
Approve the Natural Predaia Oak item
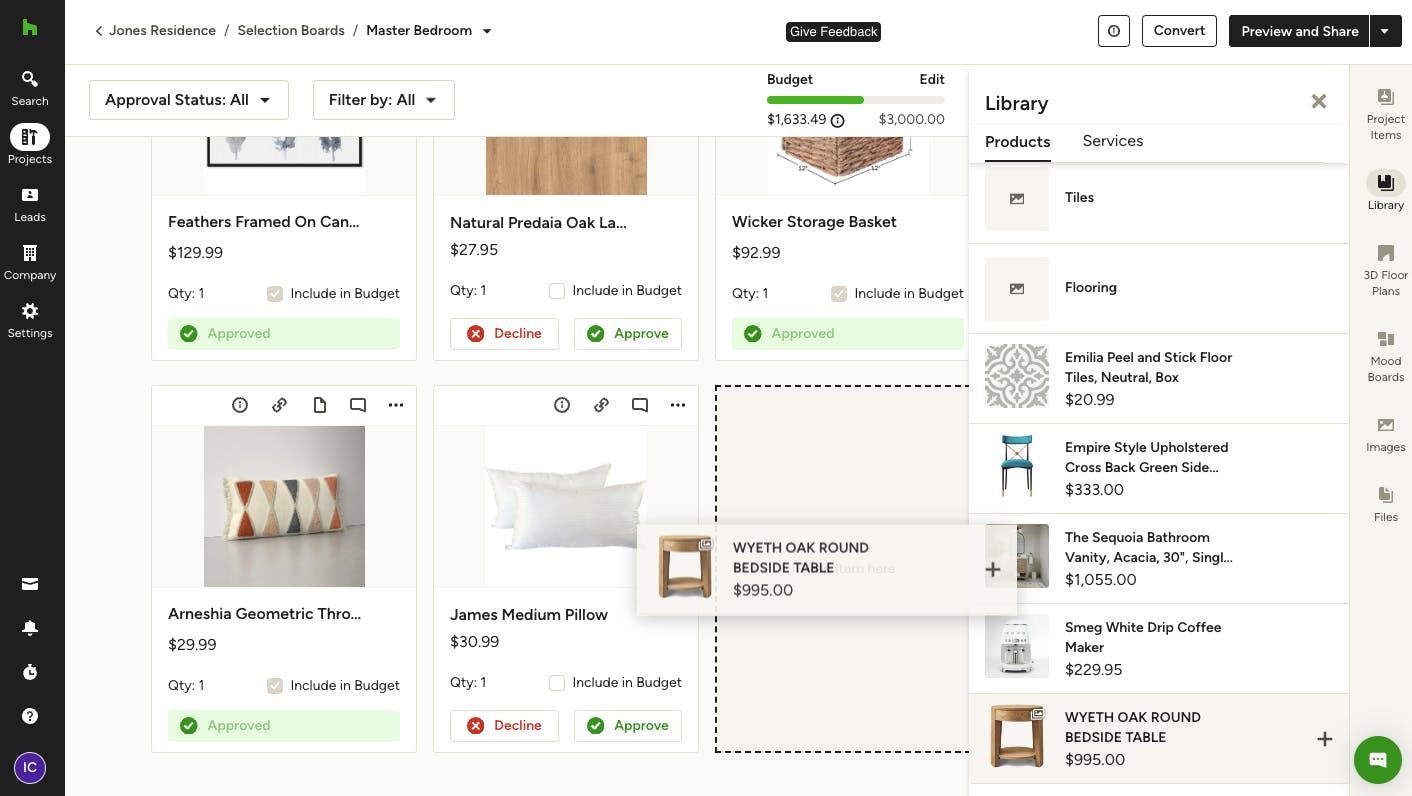click(628, 333)
